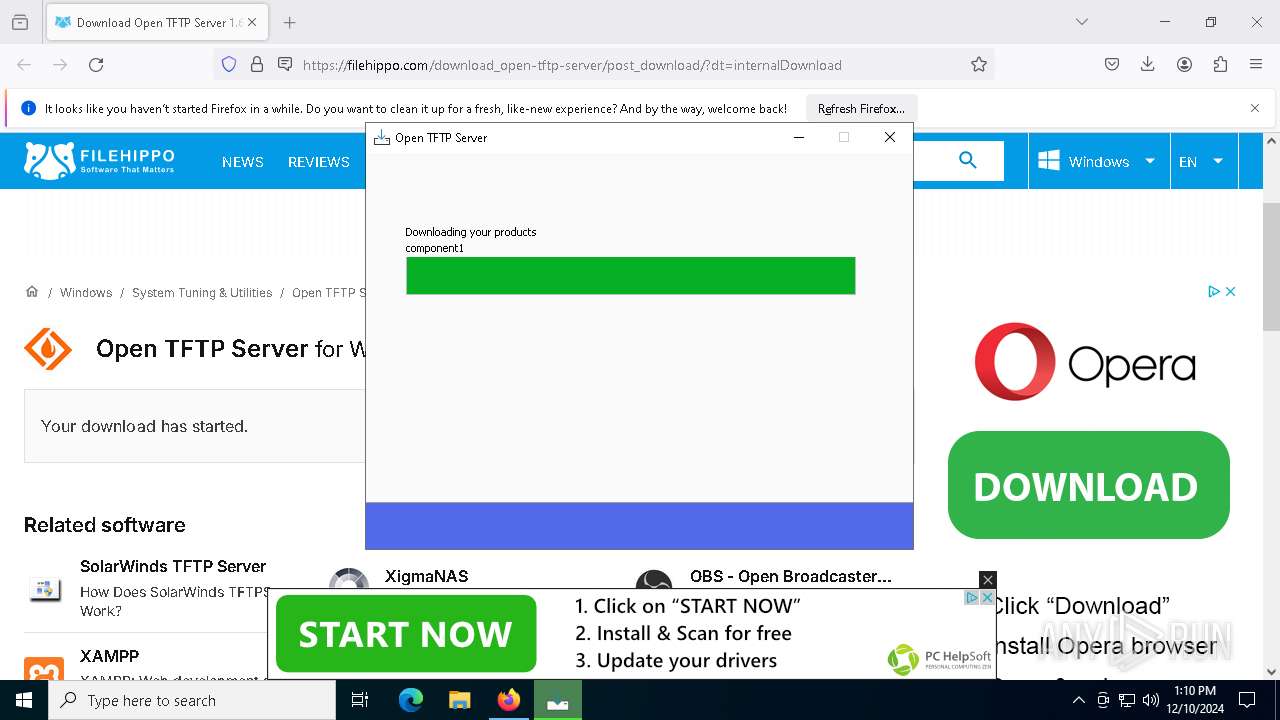Open the Windows platform dropdown
The image size is (1280, 720).
point(1098,161)
